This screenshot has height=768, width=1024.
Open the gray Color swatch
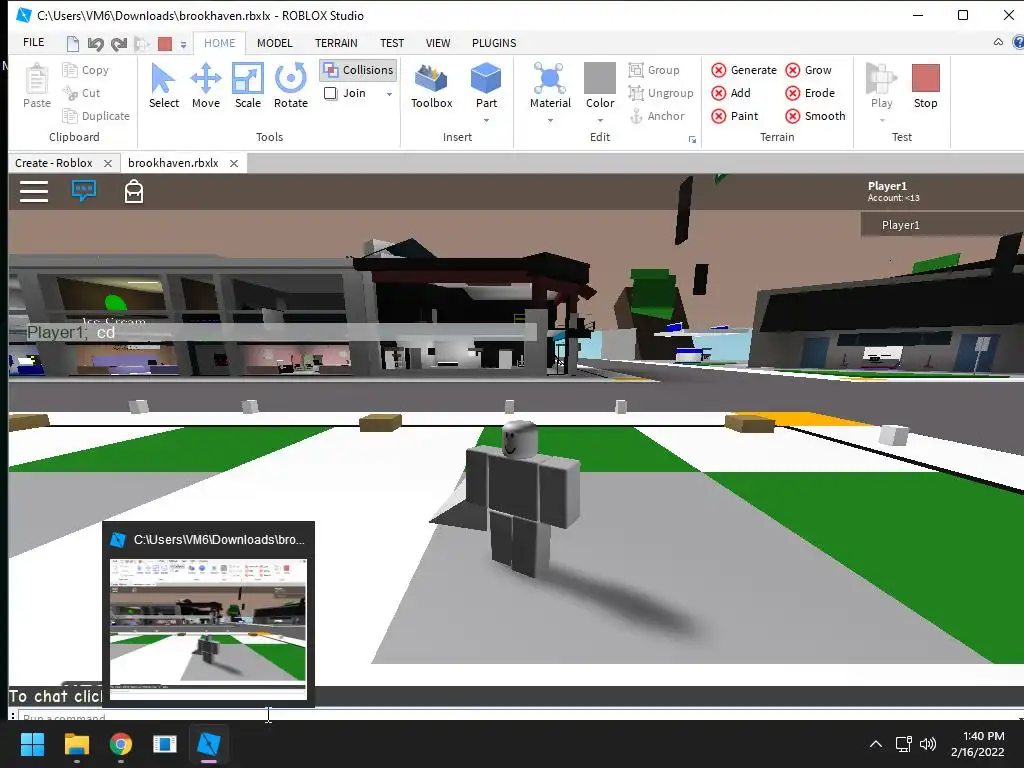pos(600,78)
